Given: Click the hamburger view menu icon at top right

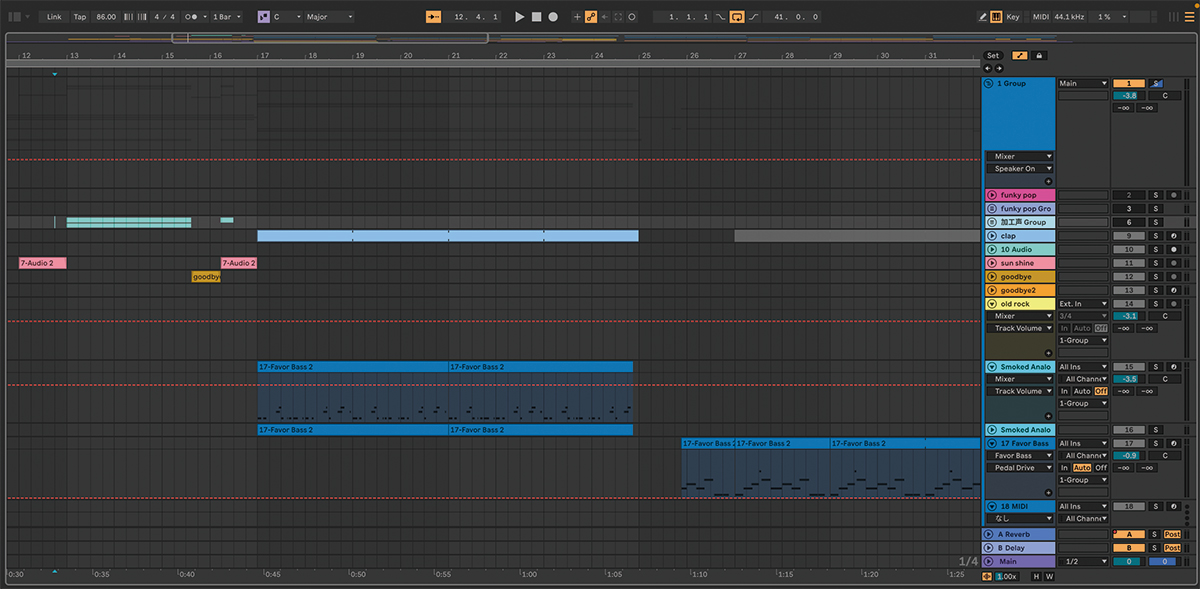Looking at the screenshot, I should point(1188,17).
